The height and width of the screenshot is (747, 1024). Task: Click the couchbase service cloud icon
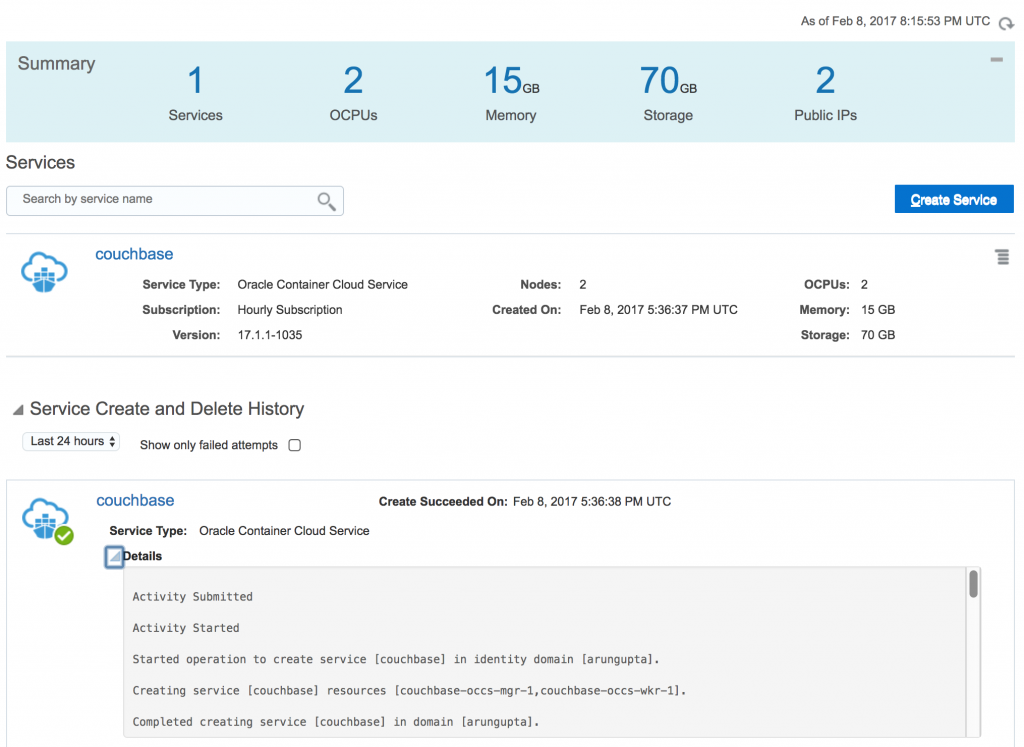[x=44, y=271]
